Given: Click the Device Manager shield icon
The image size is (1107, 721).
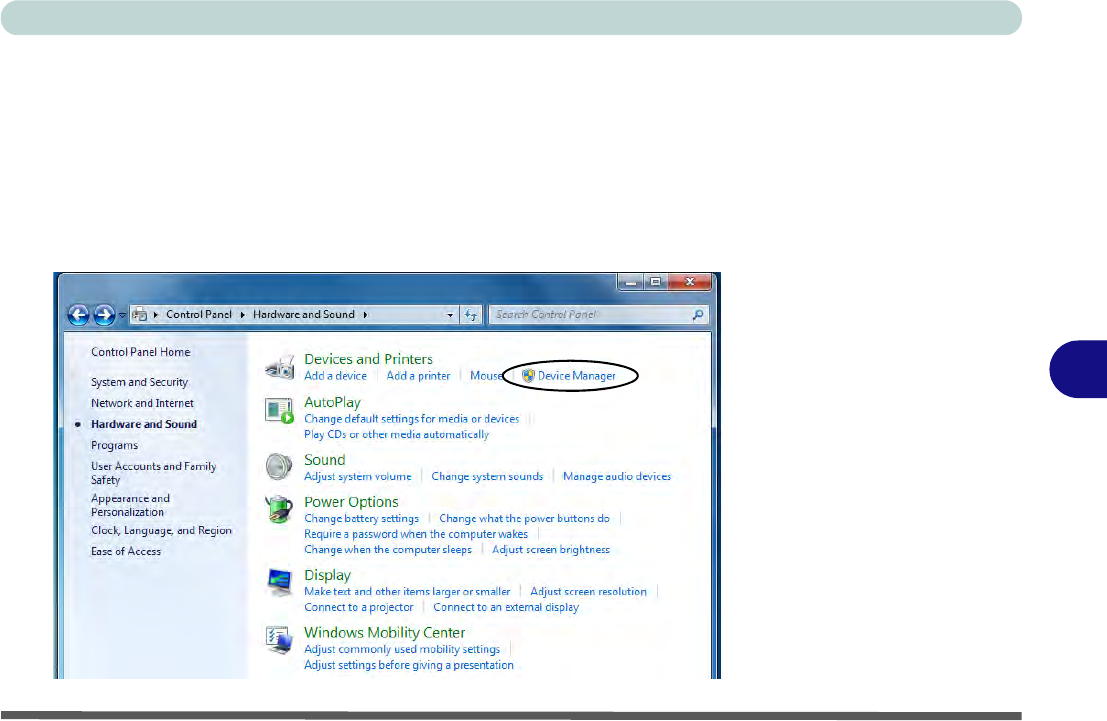Looking at the screenshot, I should tap(528, 376).
